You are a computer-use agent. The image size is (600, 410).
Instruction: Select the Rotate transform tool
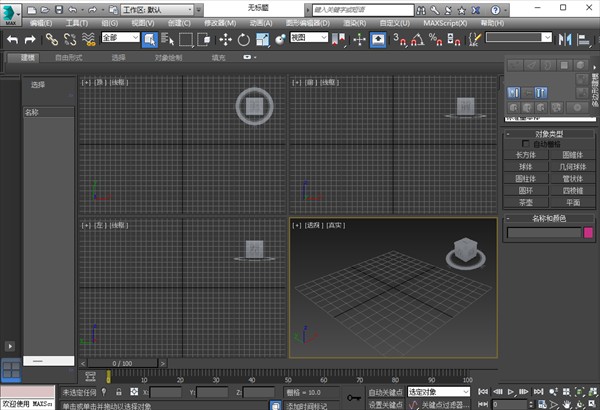coord(243,39)
